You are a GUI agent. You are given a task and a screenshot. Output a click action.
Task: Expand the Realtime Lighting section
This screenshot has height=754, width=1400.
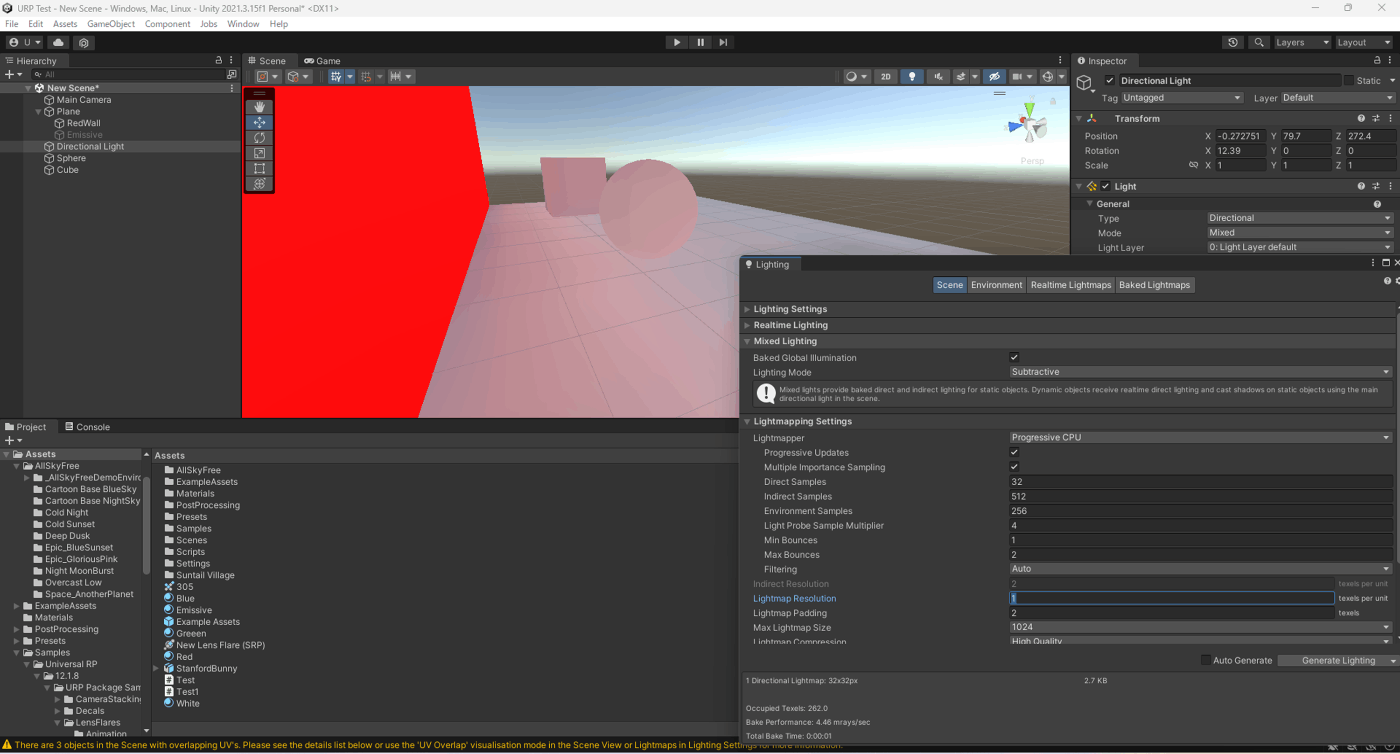[747, 325]
